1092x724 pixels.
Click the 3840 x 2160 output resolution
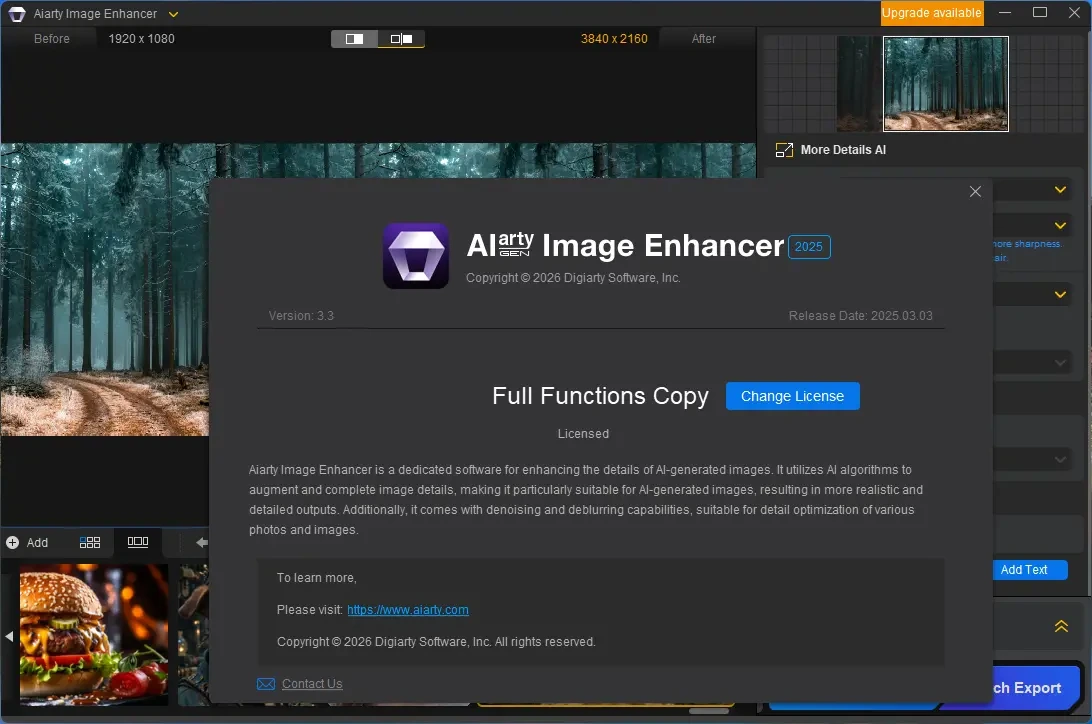[x=614, y=39]
